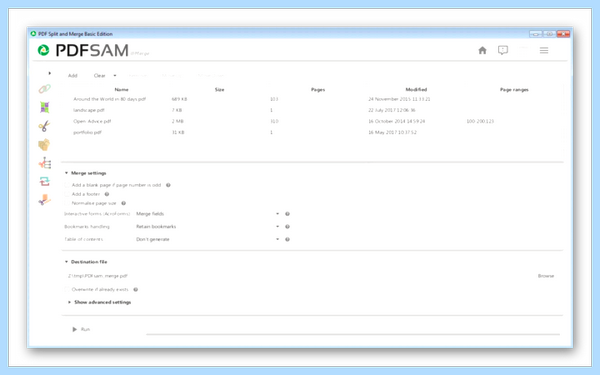The image size is (600, 375).
Task: Click the Run progress bar
Action: tap(353, 334)
